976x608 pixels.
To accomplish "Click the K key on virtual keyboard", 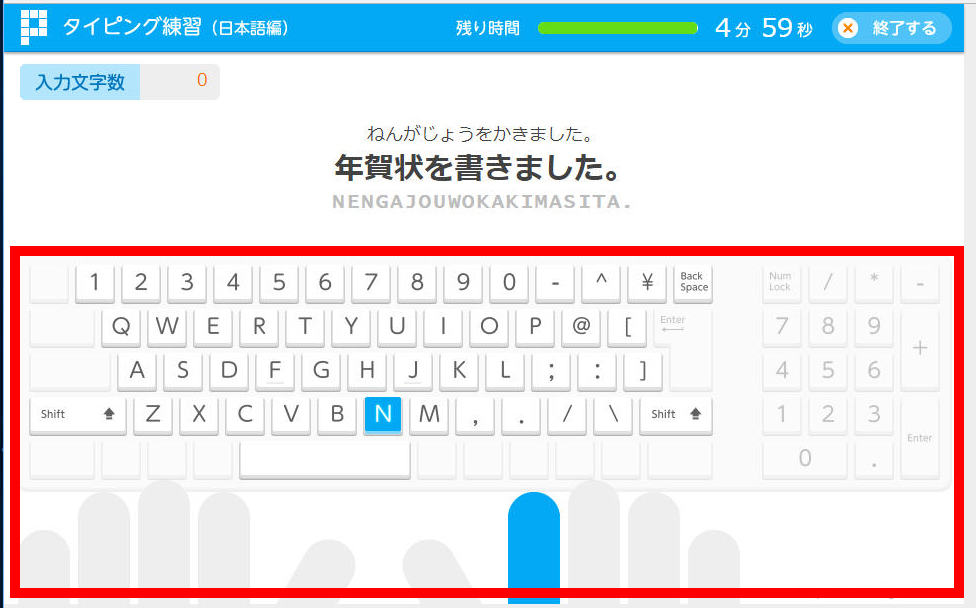I will click(x=459, y=371).
